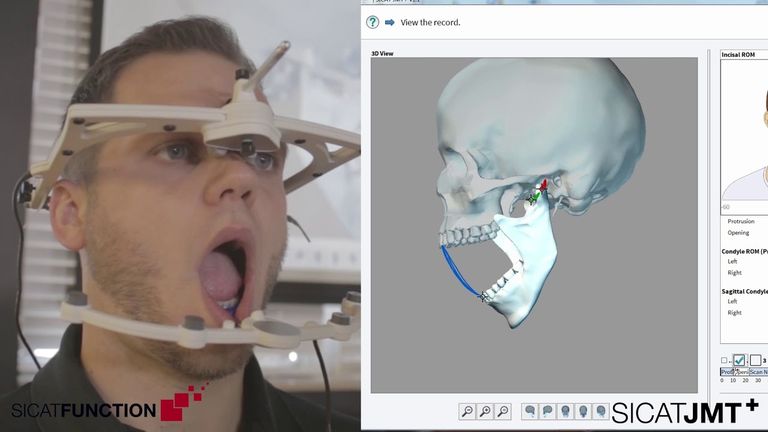Screen dimensions: 768x432
Task: Click the green condyle marker on the skull
Action: [x=534, y=198]
